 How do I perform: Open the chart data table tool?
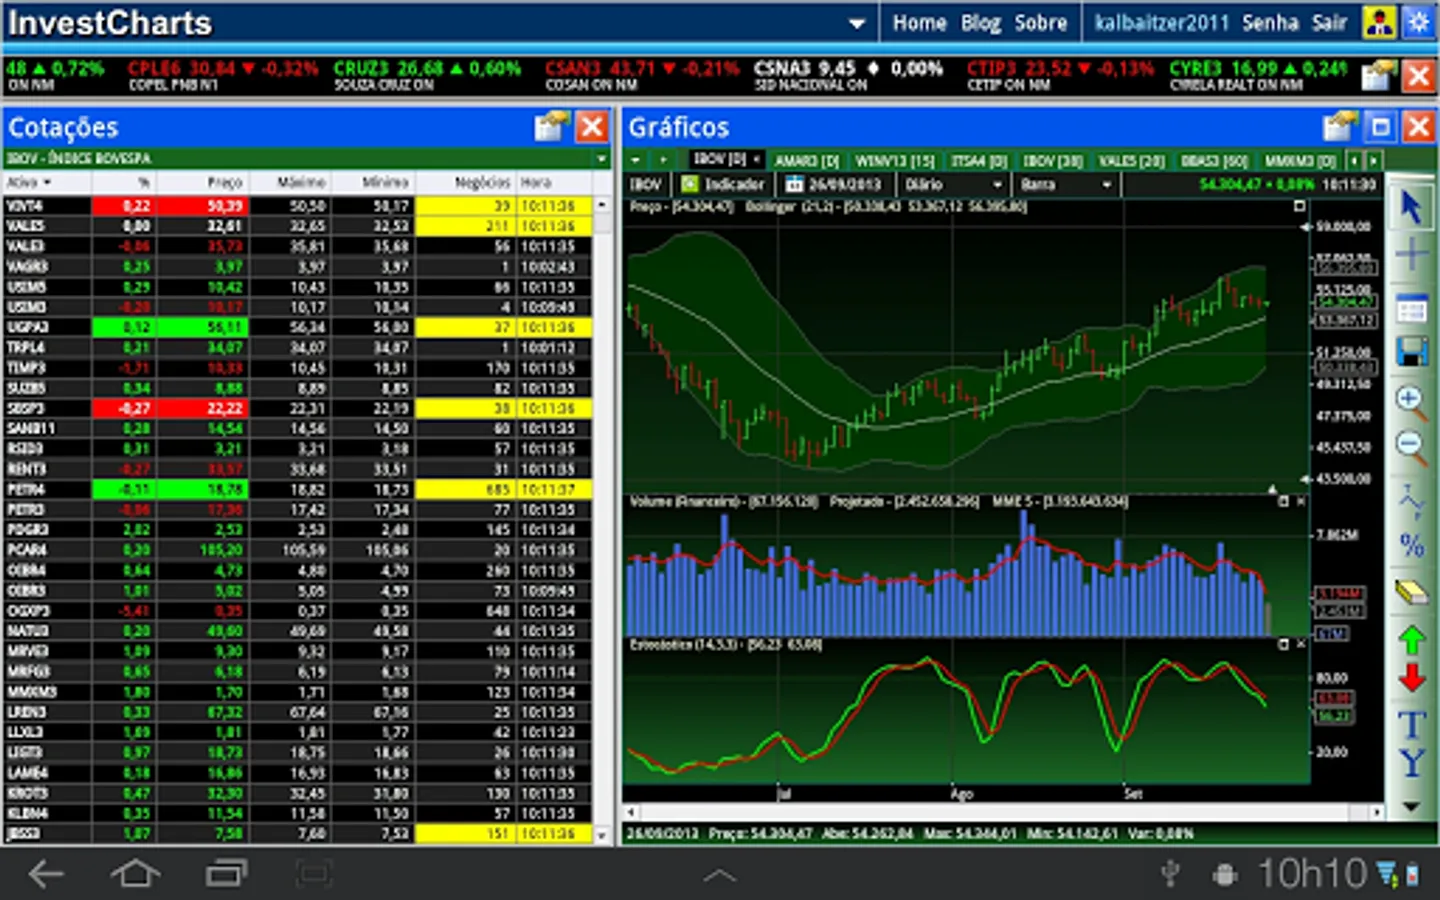point(1411,309)
